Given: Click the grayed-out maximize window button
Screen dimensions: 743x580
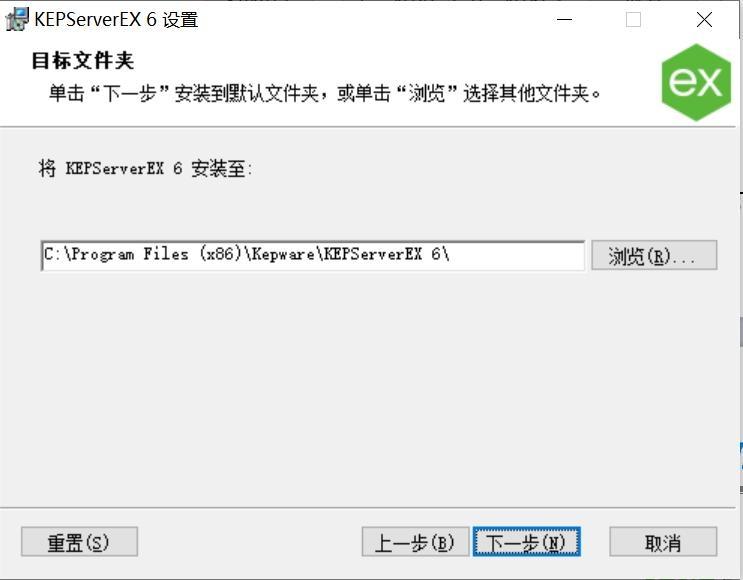Looking at the screenshot, I should [634, 20].
